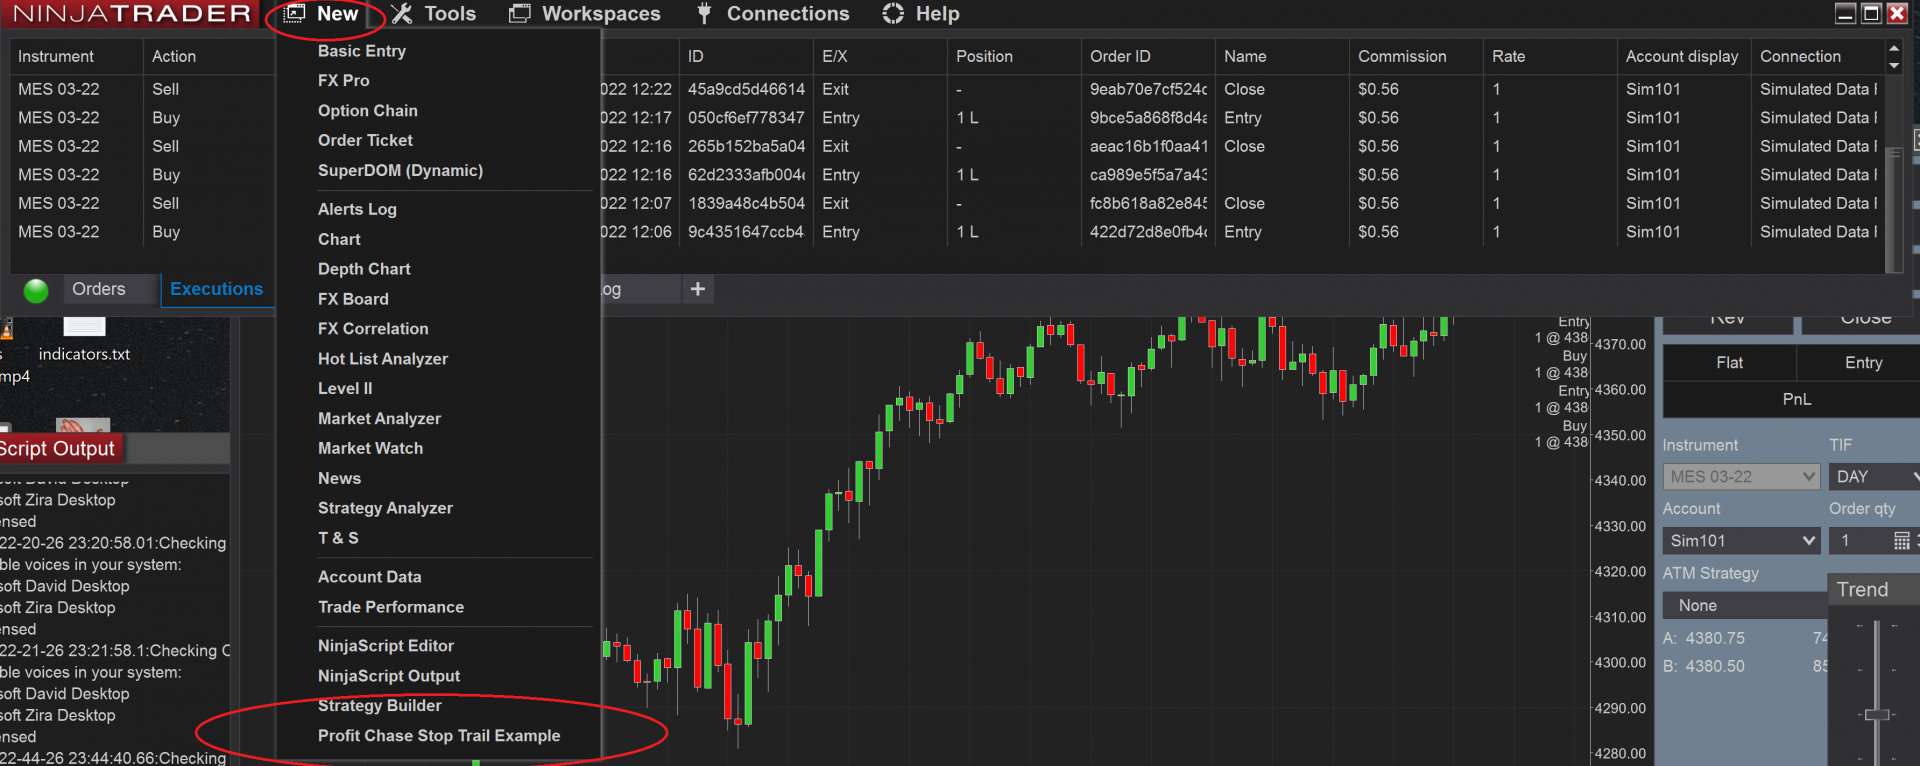Click the Order qty input field

pyautogui.click(x=1860, y=541)
